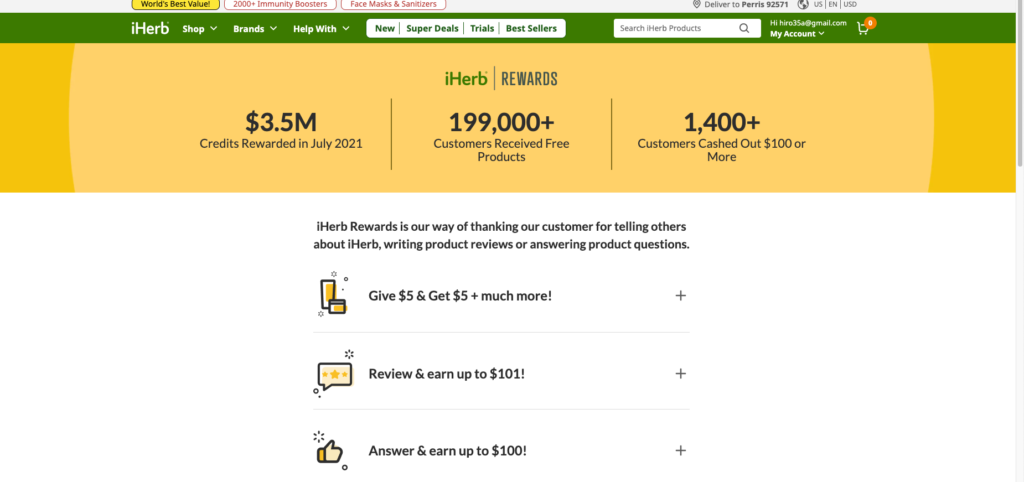Open the My Account dropdown
The width and height of the screenshot is (1024, 482).
(797, 34)
